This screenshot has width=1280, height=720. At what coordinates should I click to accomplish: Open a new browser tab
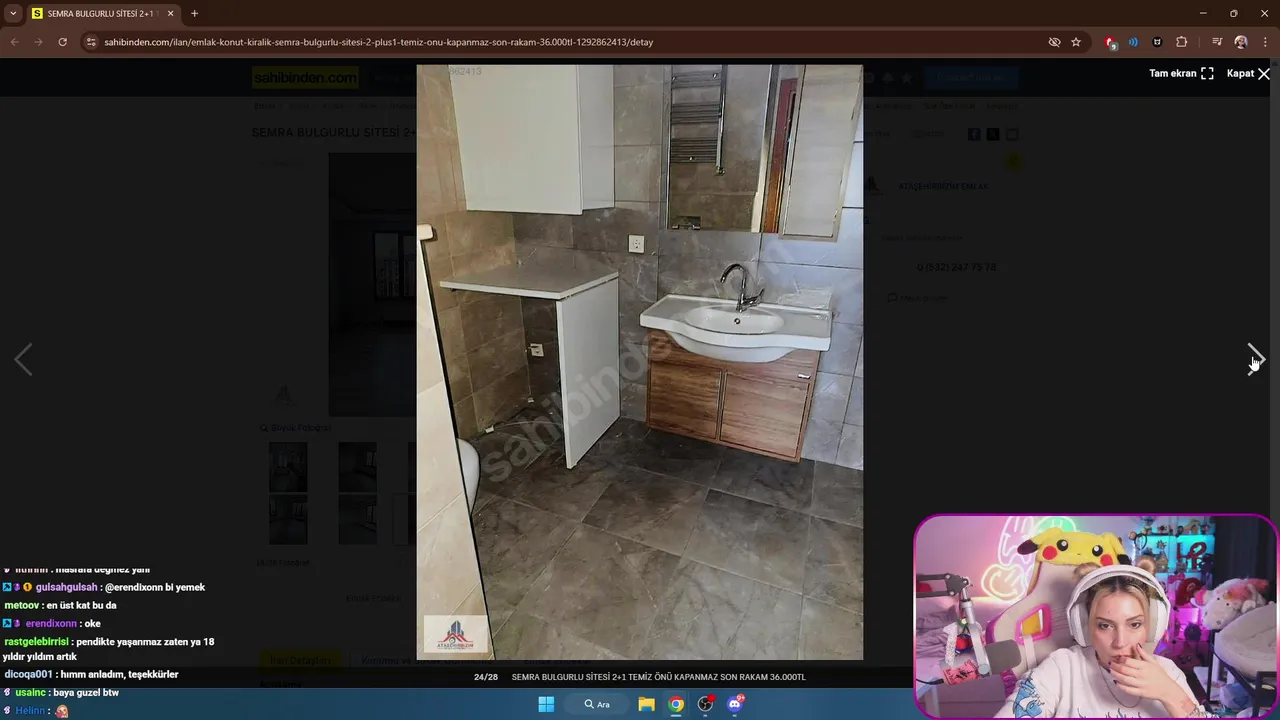(194, 13)
